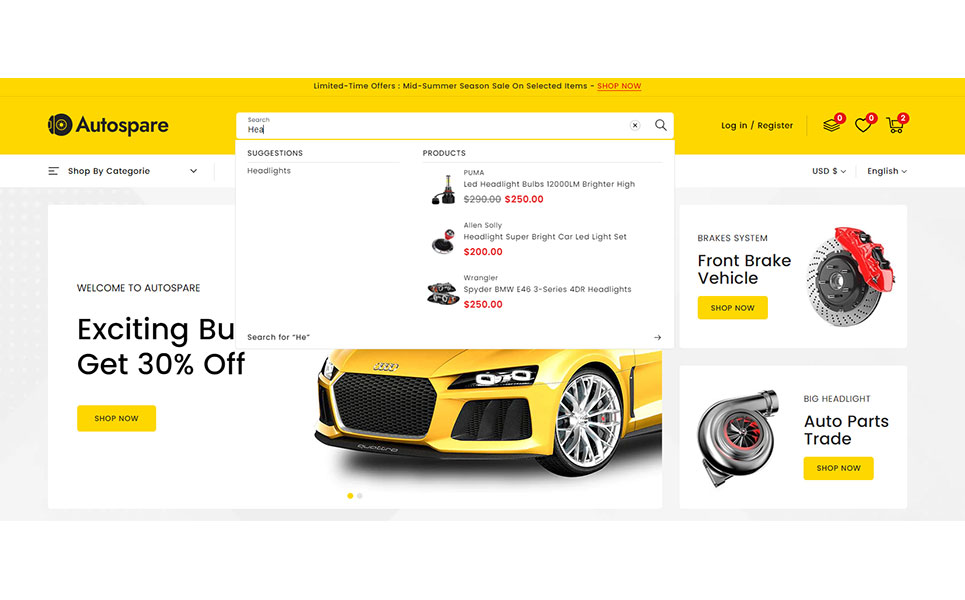The image size is (965, 600).
Task: Open the English language dropdown
Action: (x=887, y=171)
